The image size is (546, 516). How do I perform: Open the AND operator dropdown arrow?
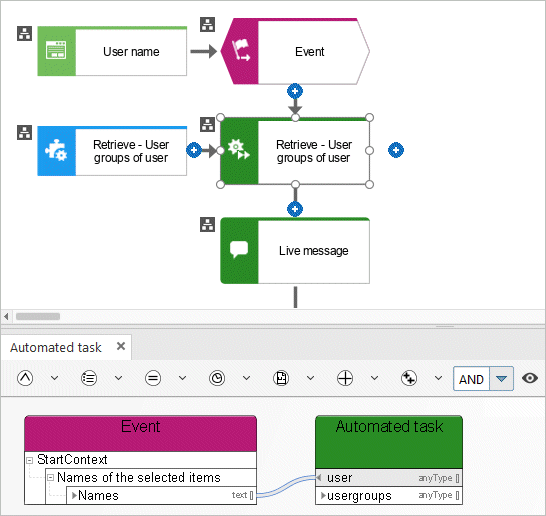point(501,378)
